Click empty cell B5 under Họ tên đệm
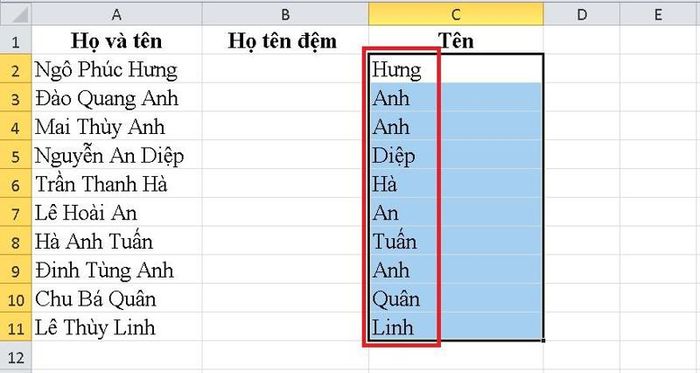 tap(285, 155)
